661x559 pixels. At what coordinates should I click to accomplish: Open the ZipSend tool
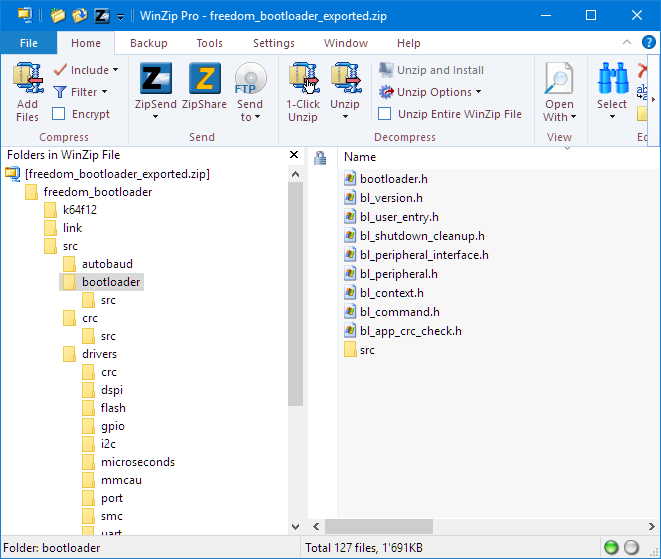pos(155,80)
